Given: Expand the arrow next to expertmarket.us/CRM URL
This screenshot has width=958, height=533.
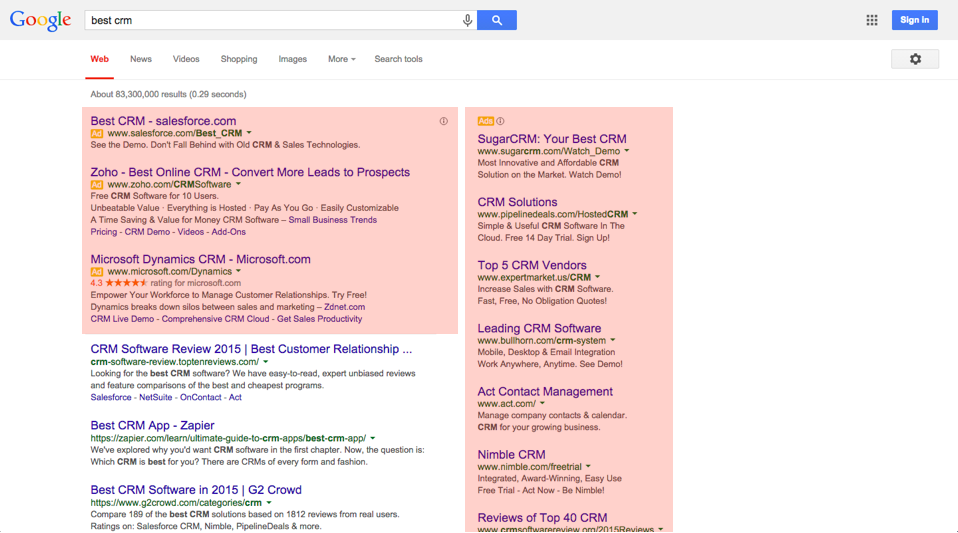Looking at the screenshot, I should tap(597, 277).
